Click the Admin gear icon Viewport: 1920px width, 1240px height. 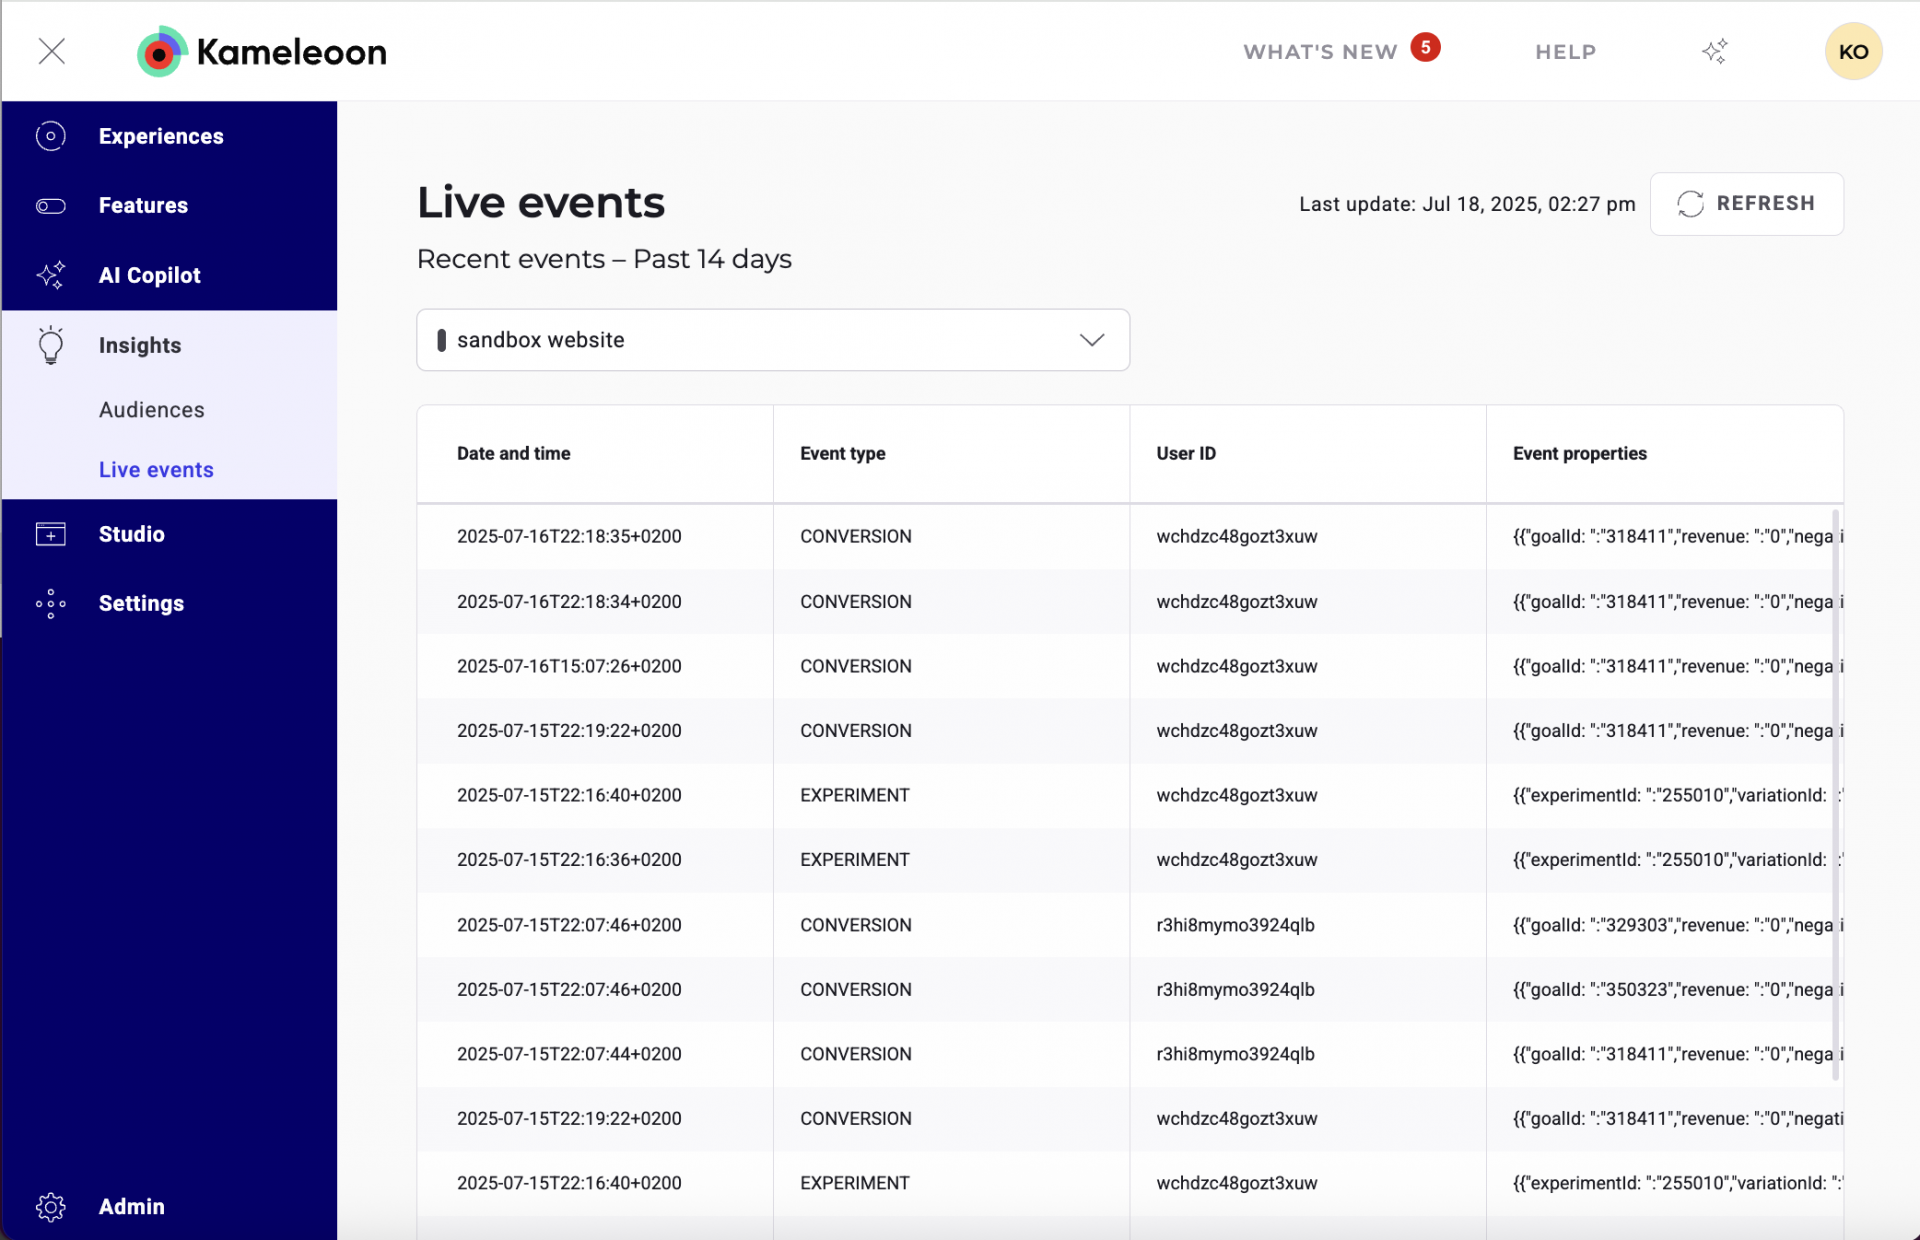51,1206
